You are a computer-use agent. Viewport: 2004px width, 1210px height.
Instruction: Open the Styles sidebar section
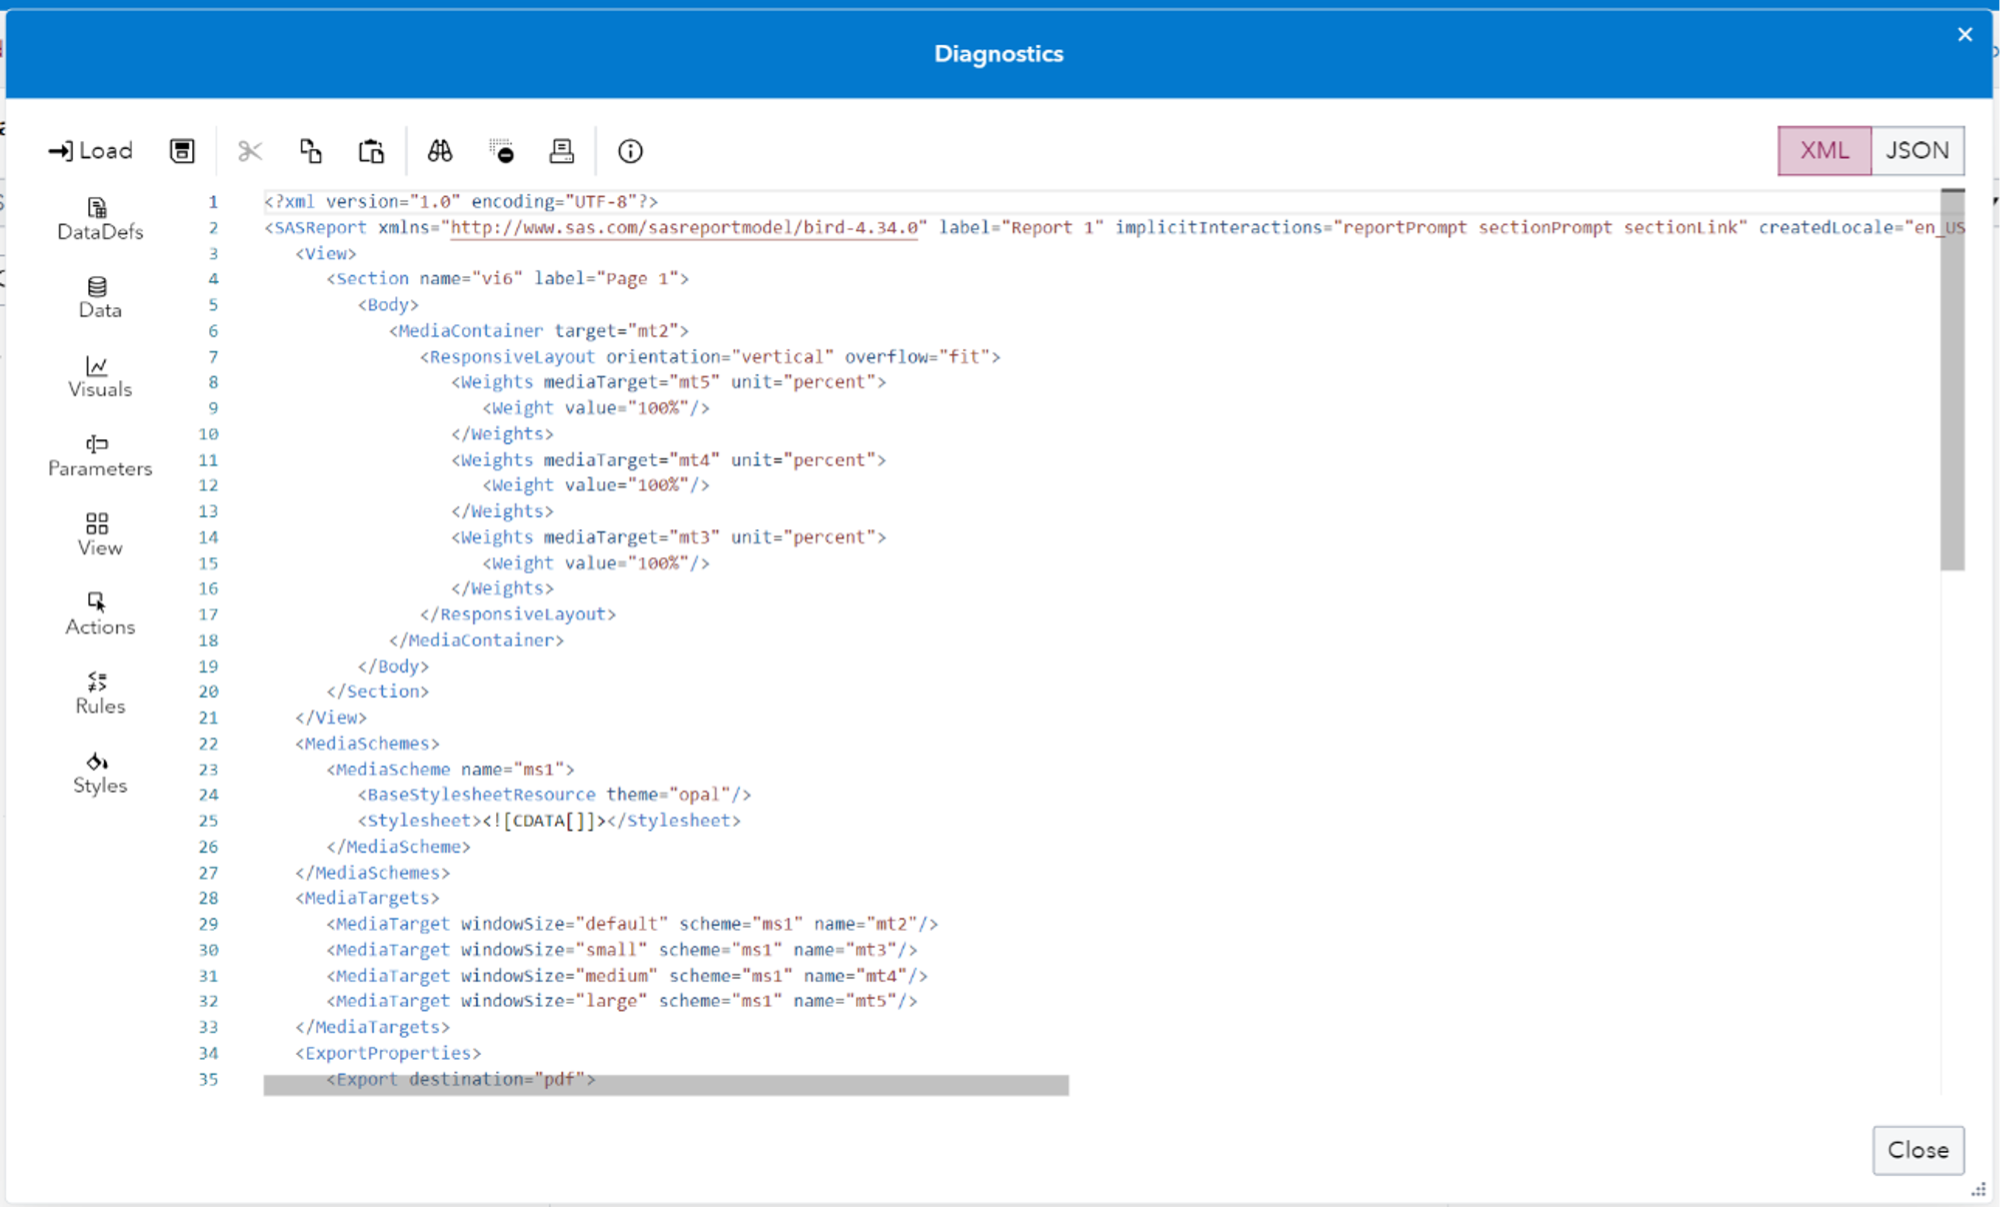pyautogui.click(x=99, y=773)
